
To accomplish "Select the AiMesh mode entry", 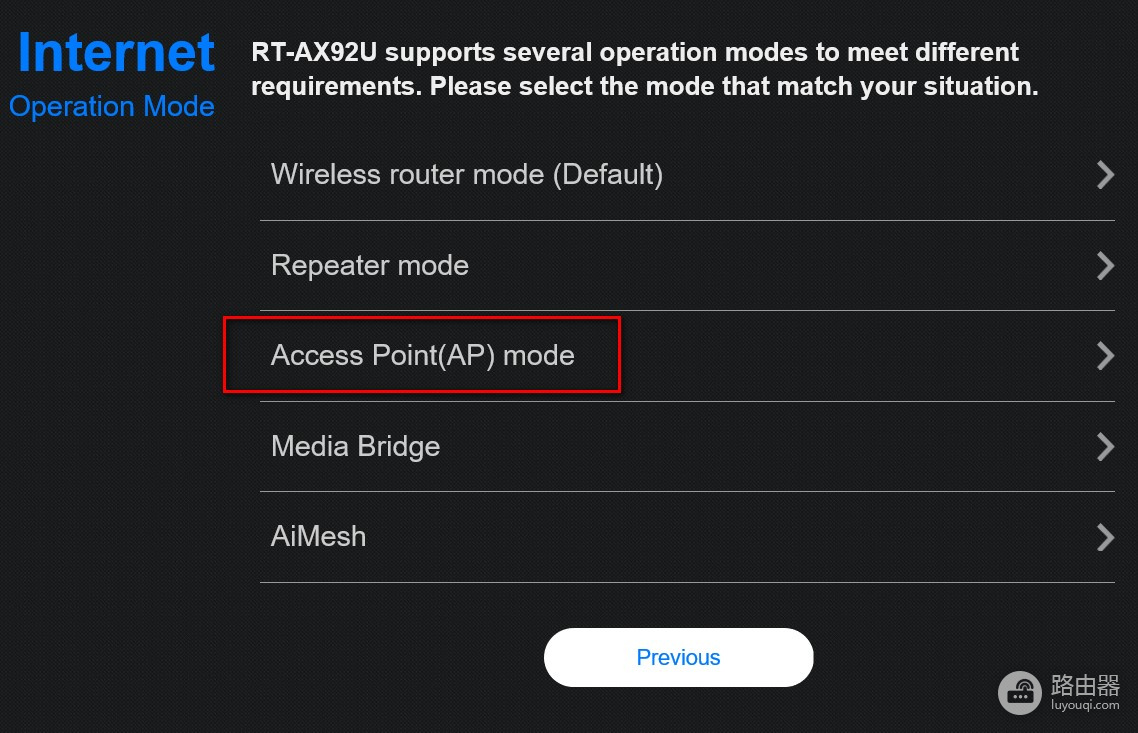I will click(687, 537).
